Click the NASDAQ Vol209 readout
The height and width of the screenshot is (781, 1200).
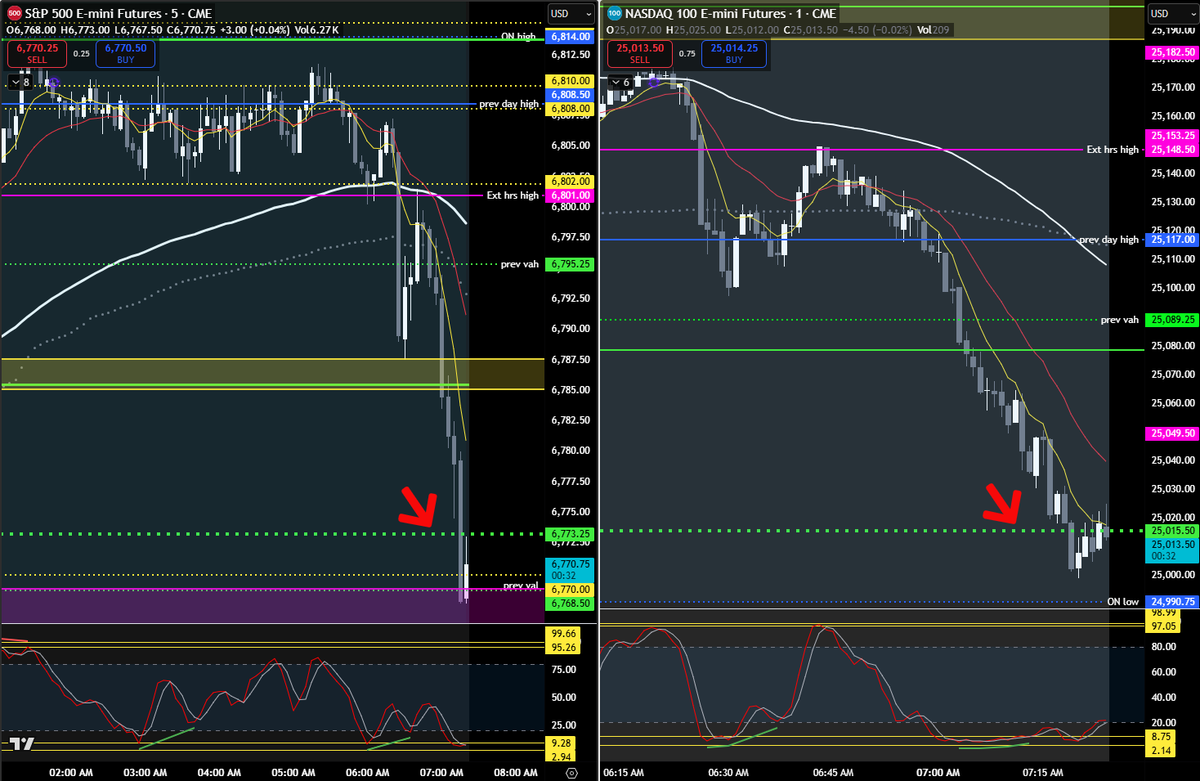933,30
